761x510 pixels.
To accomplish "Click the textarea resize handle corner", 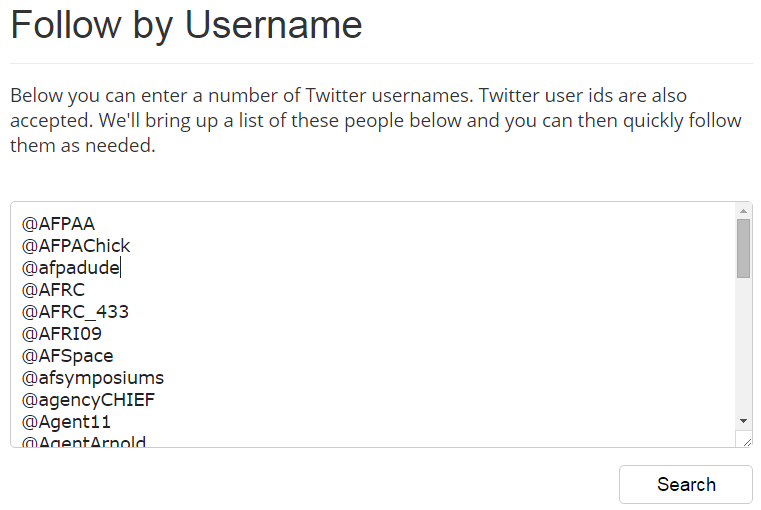I will coord(744,439).
